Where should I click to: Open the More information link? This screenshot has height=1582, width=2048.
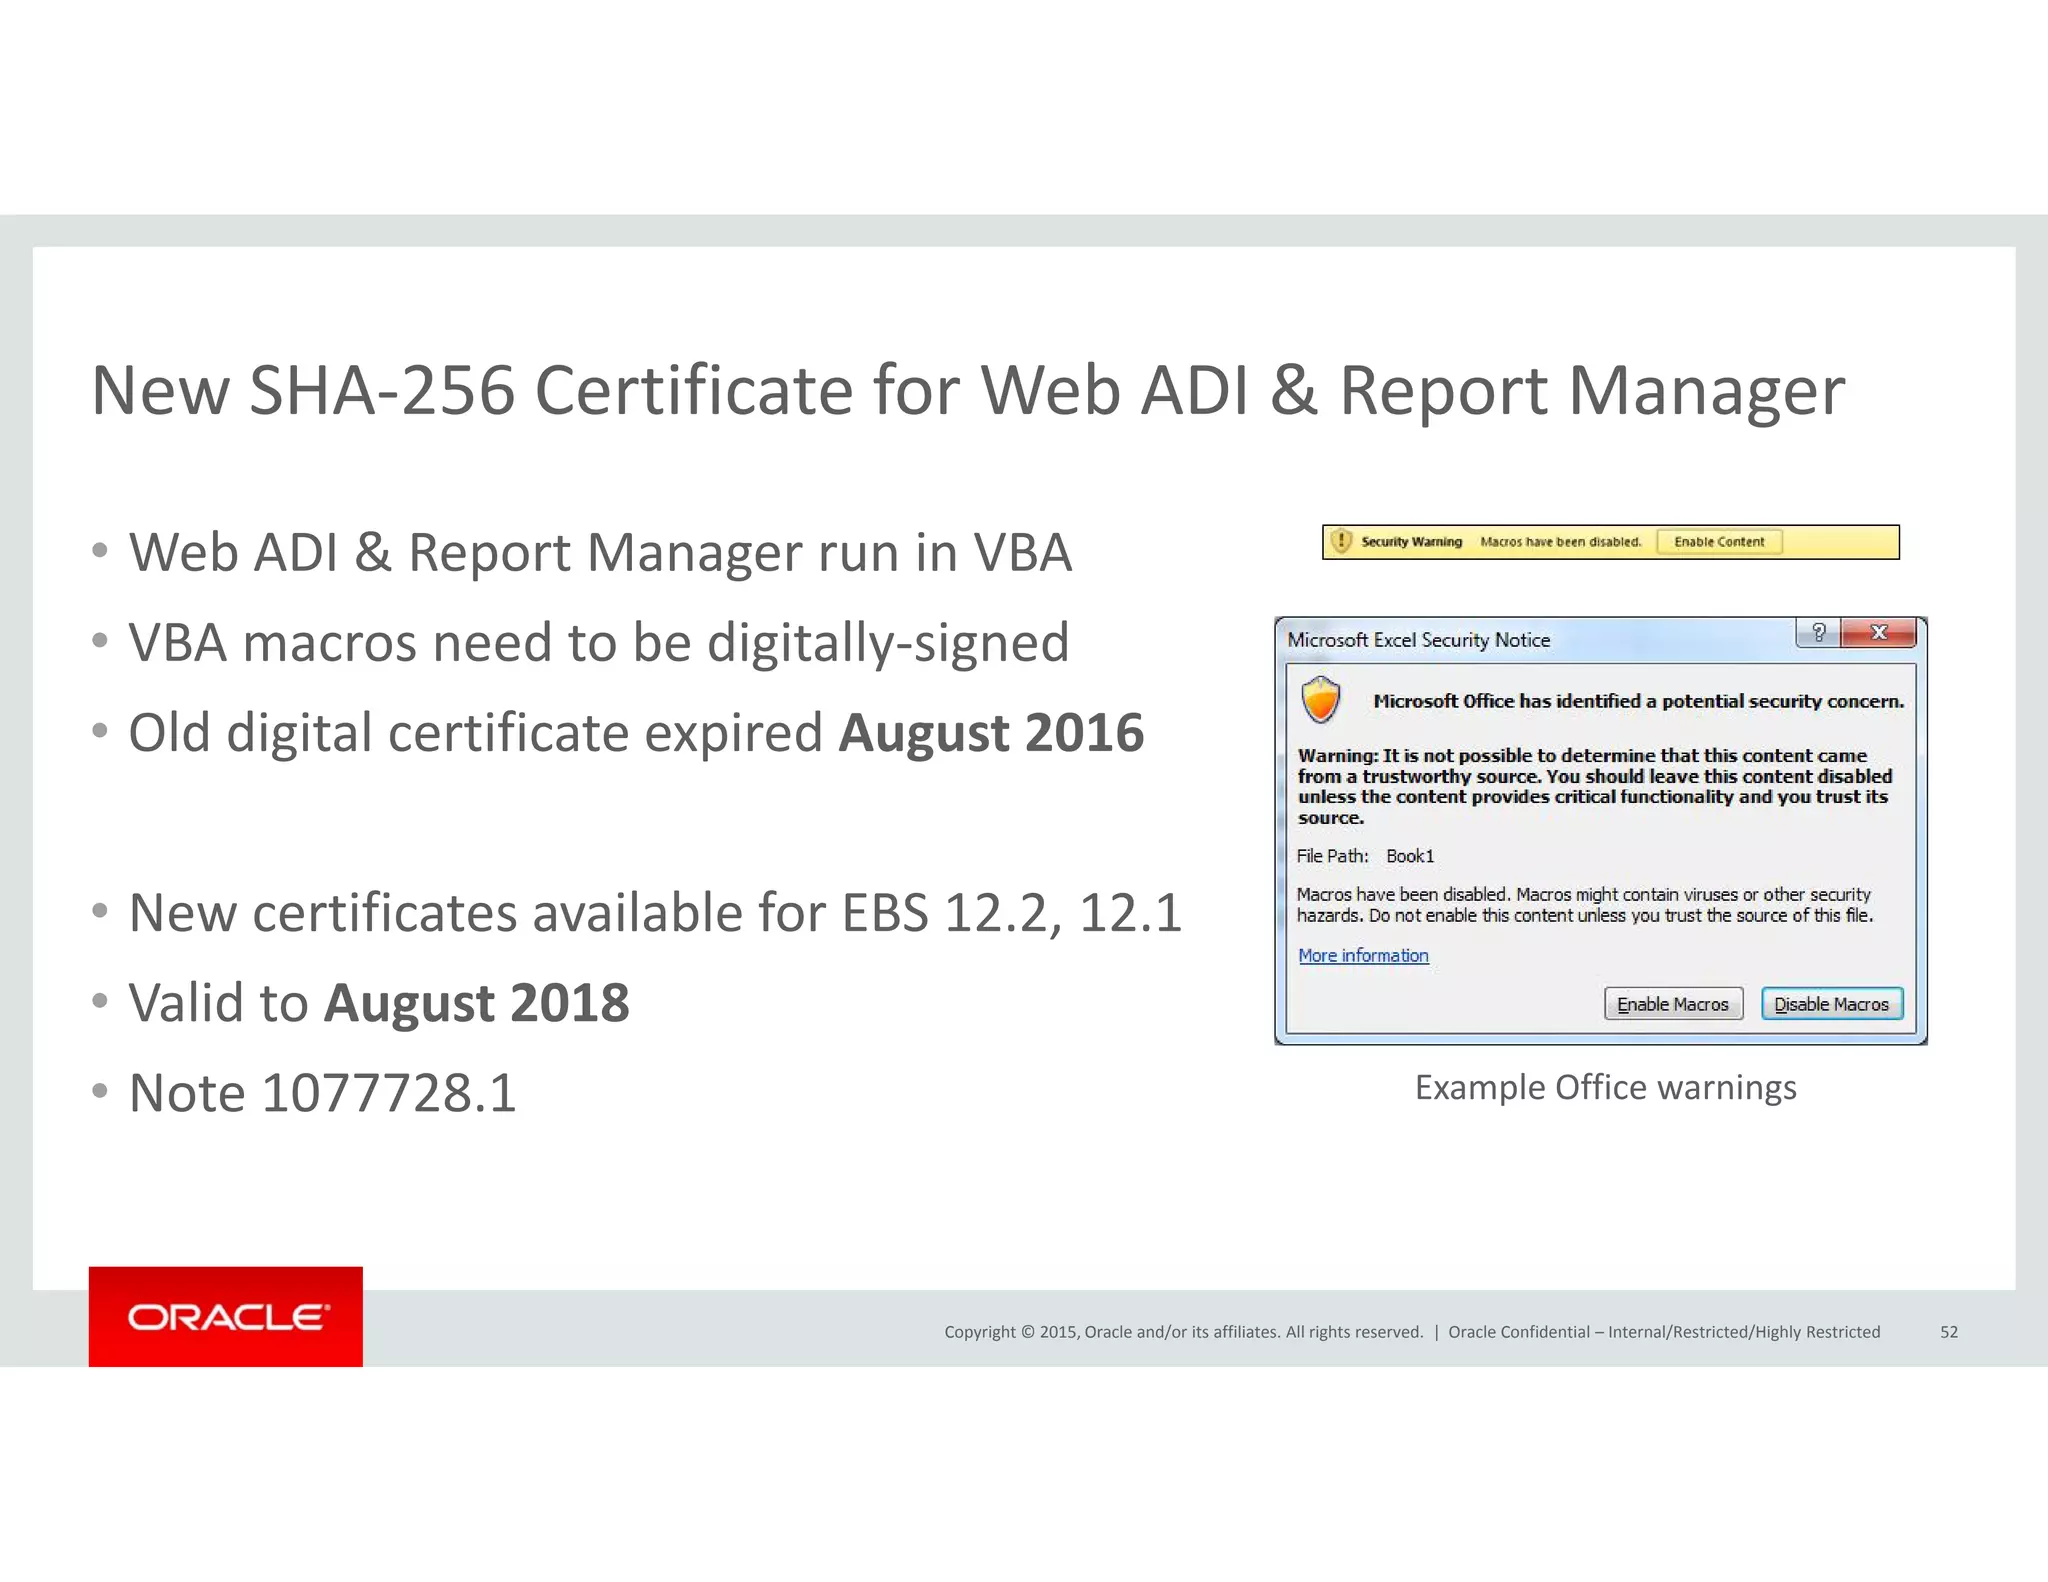tap(1363, 955)
